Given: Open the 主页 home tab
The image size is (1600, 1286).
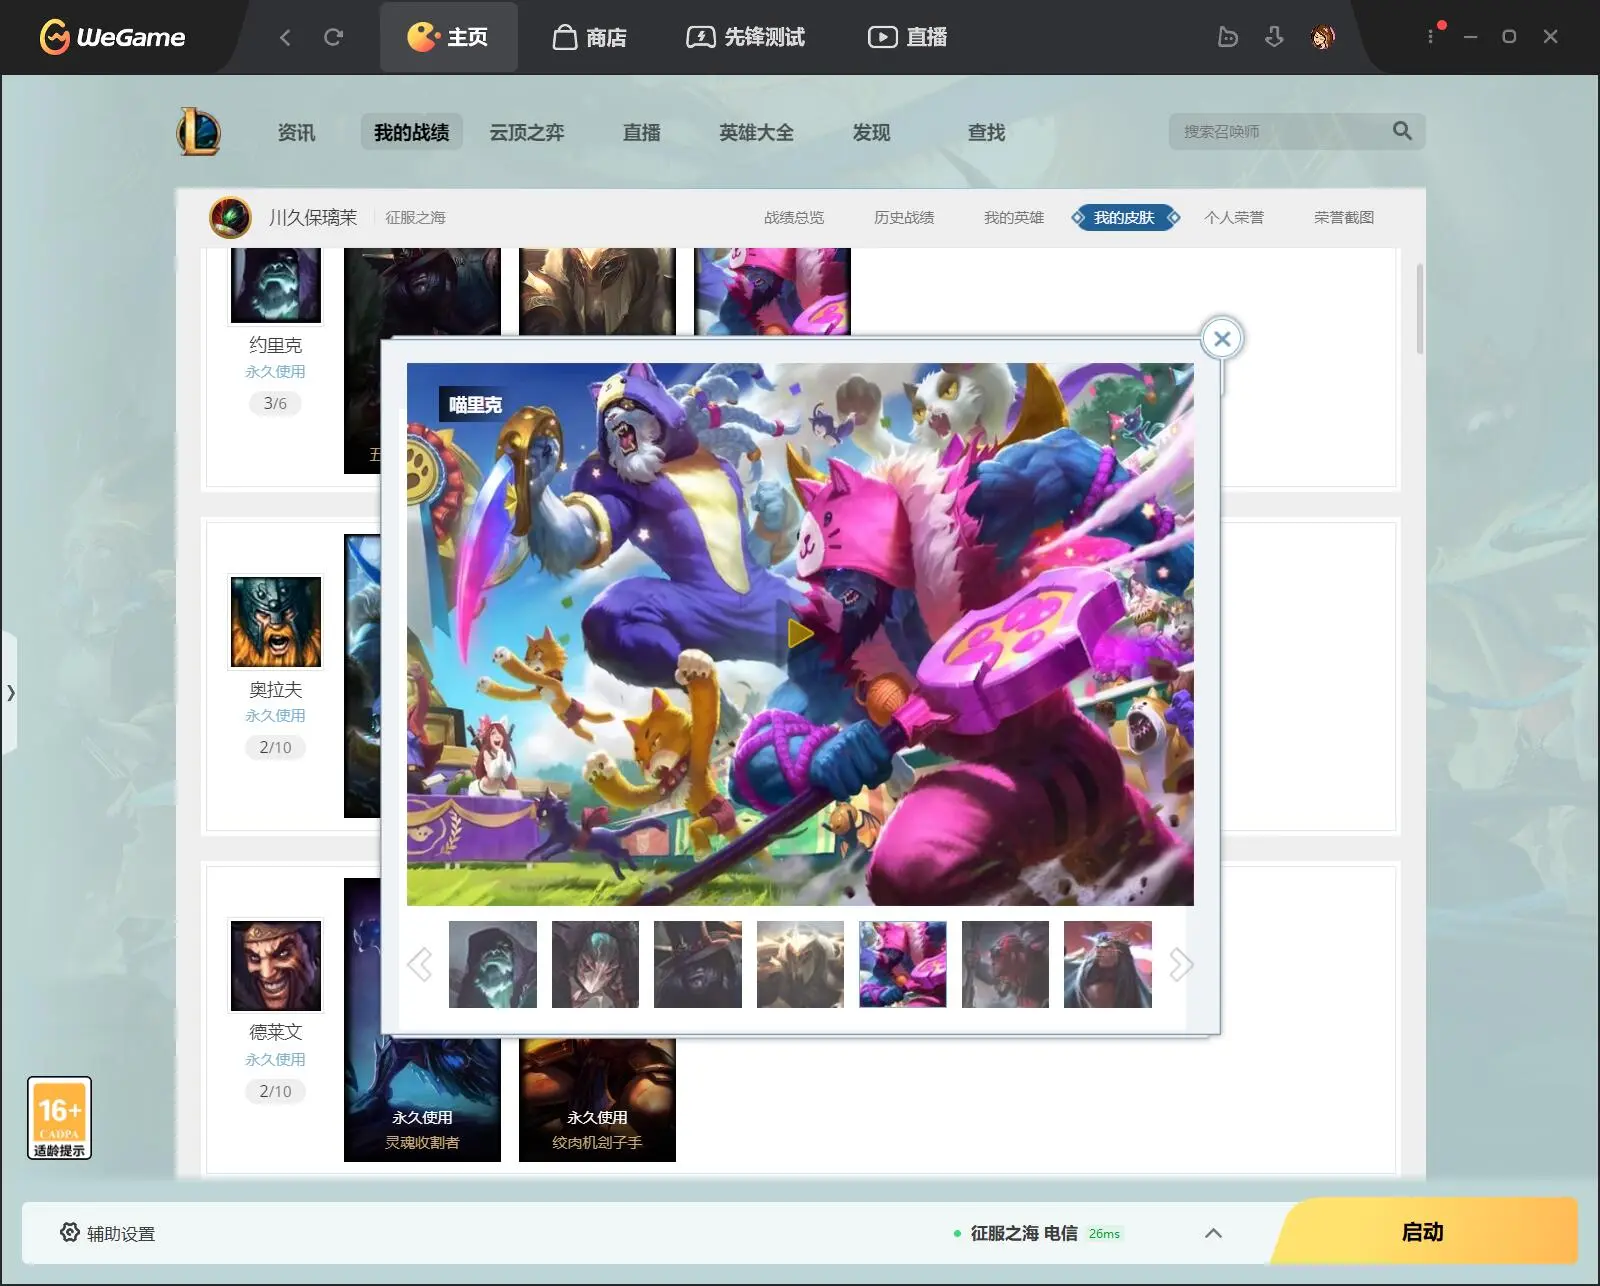Looking at the screenshot, I should pos(448,37).
